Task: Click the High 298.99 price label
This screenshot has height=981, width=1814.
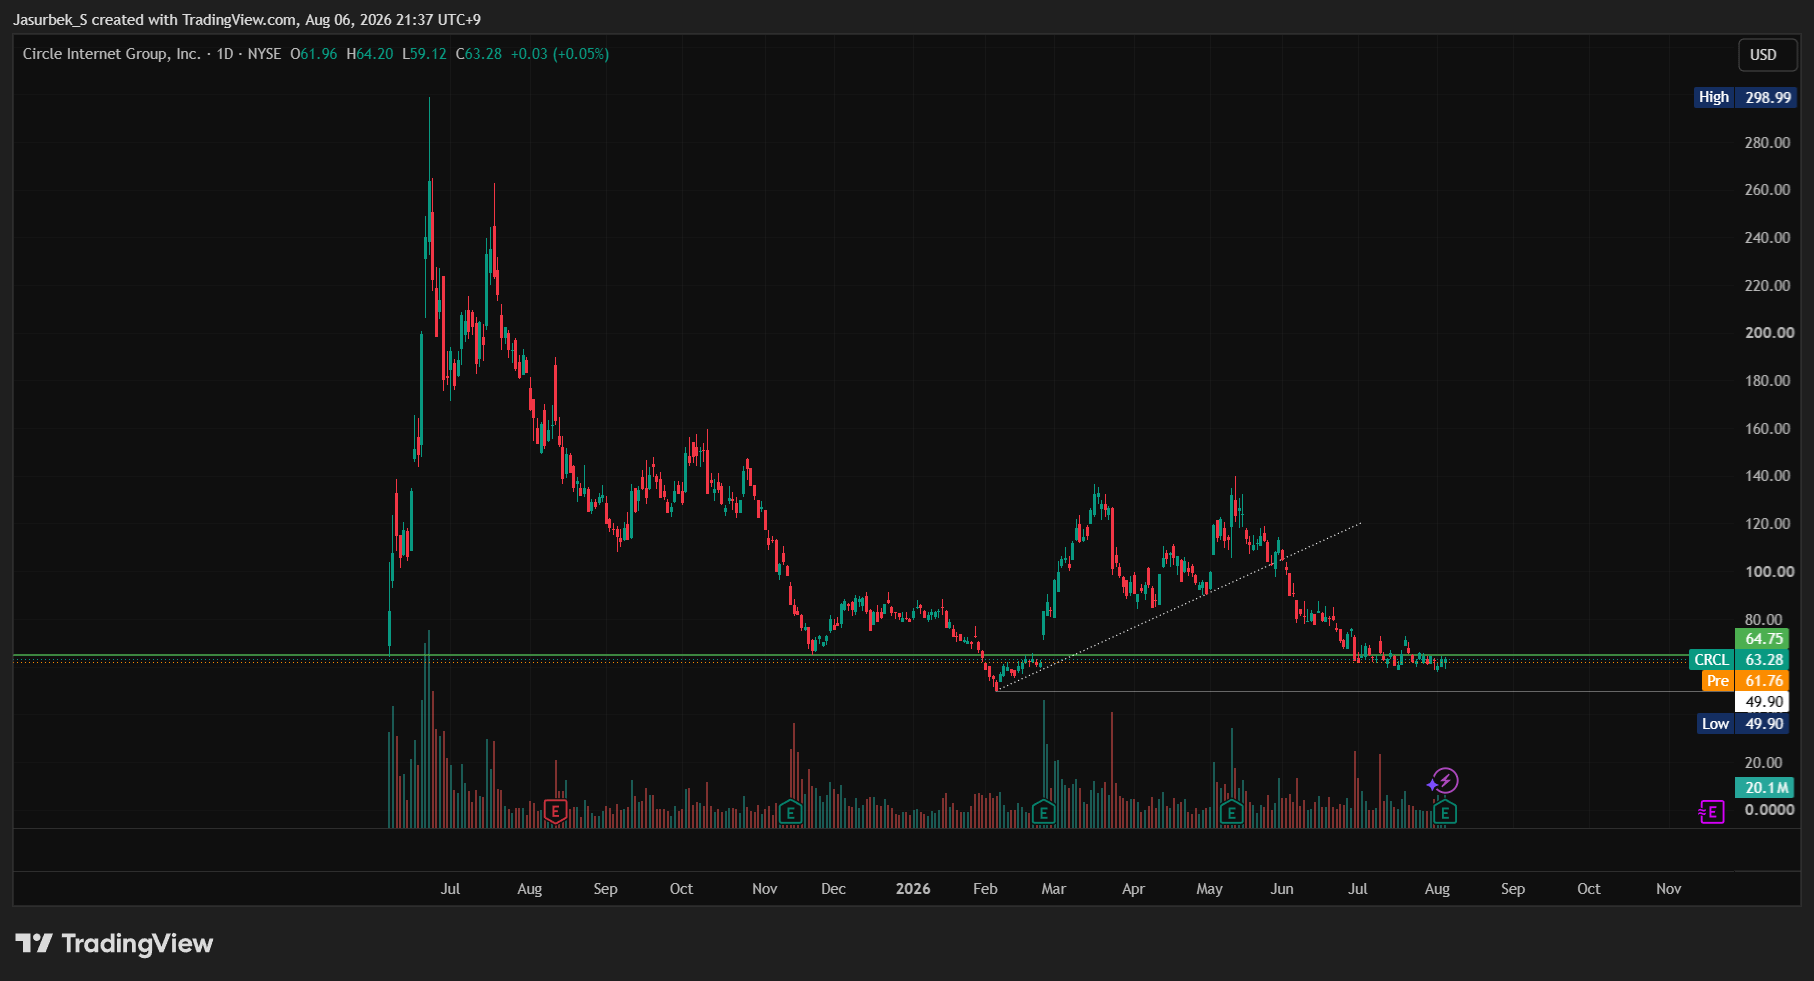Action: 1745,97
